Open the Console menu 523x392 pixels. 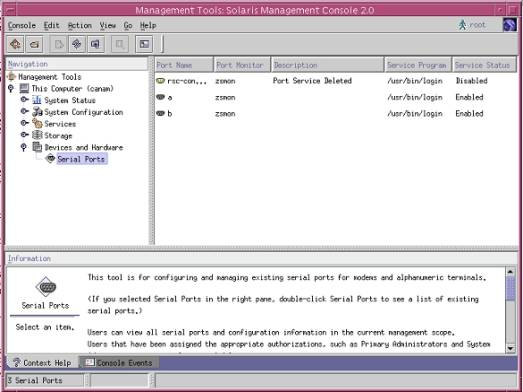[x=22, y=25]
